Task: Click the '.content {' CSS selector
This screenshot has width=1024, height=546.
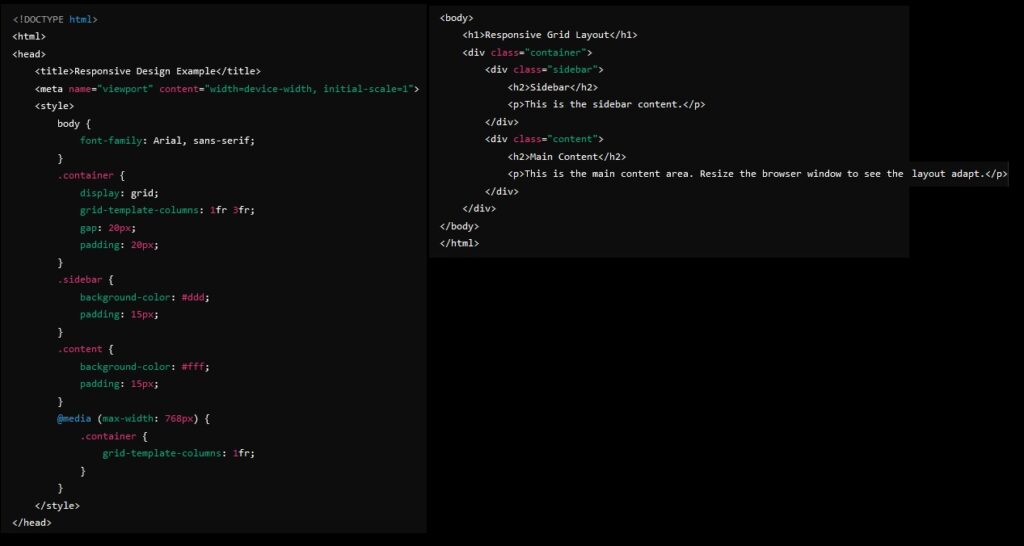Action: coord(86,349)
